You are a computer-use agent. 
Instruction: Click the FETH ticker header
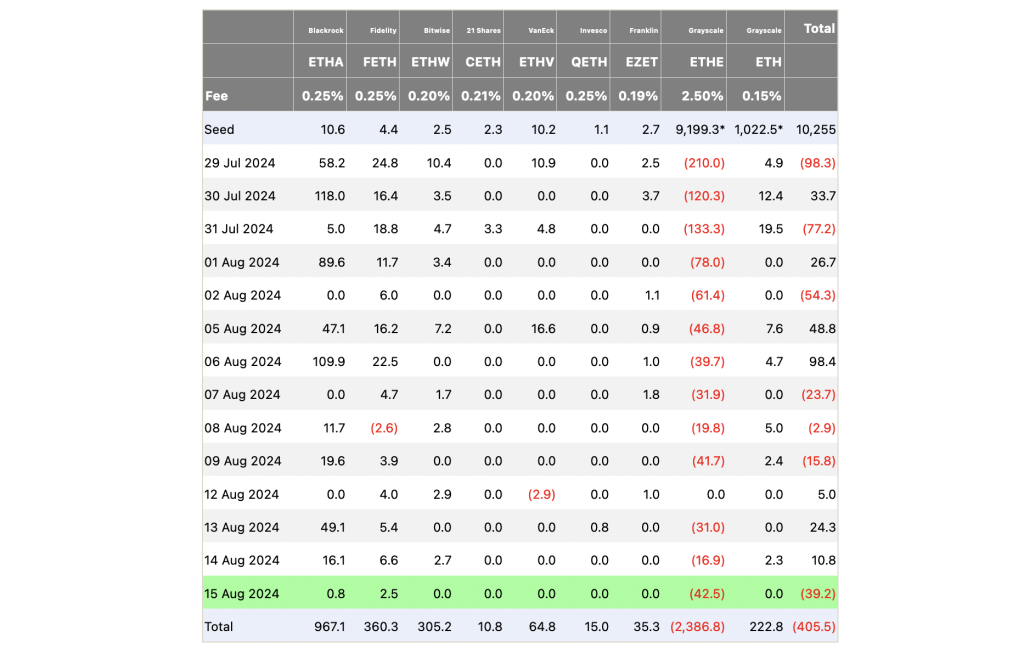pos(379,62)
